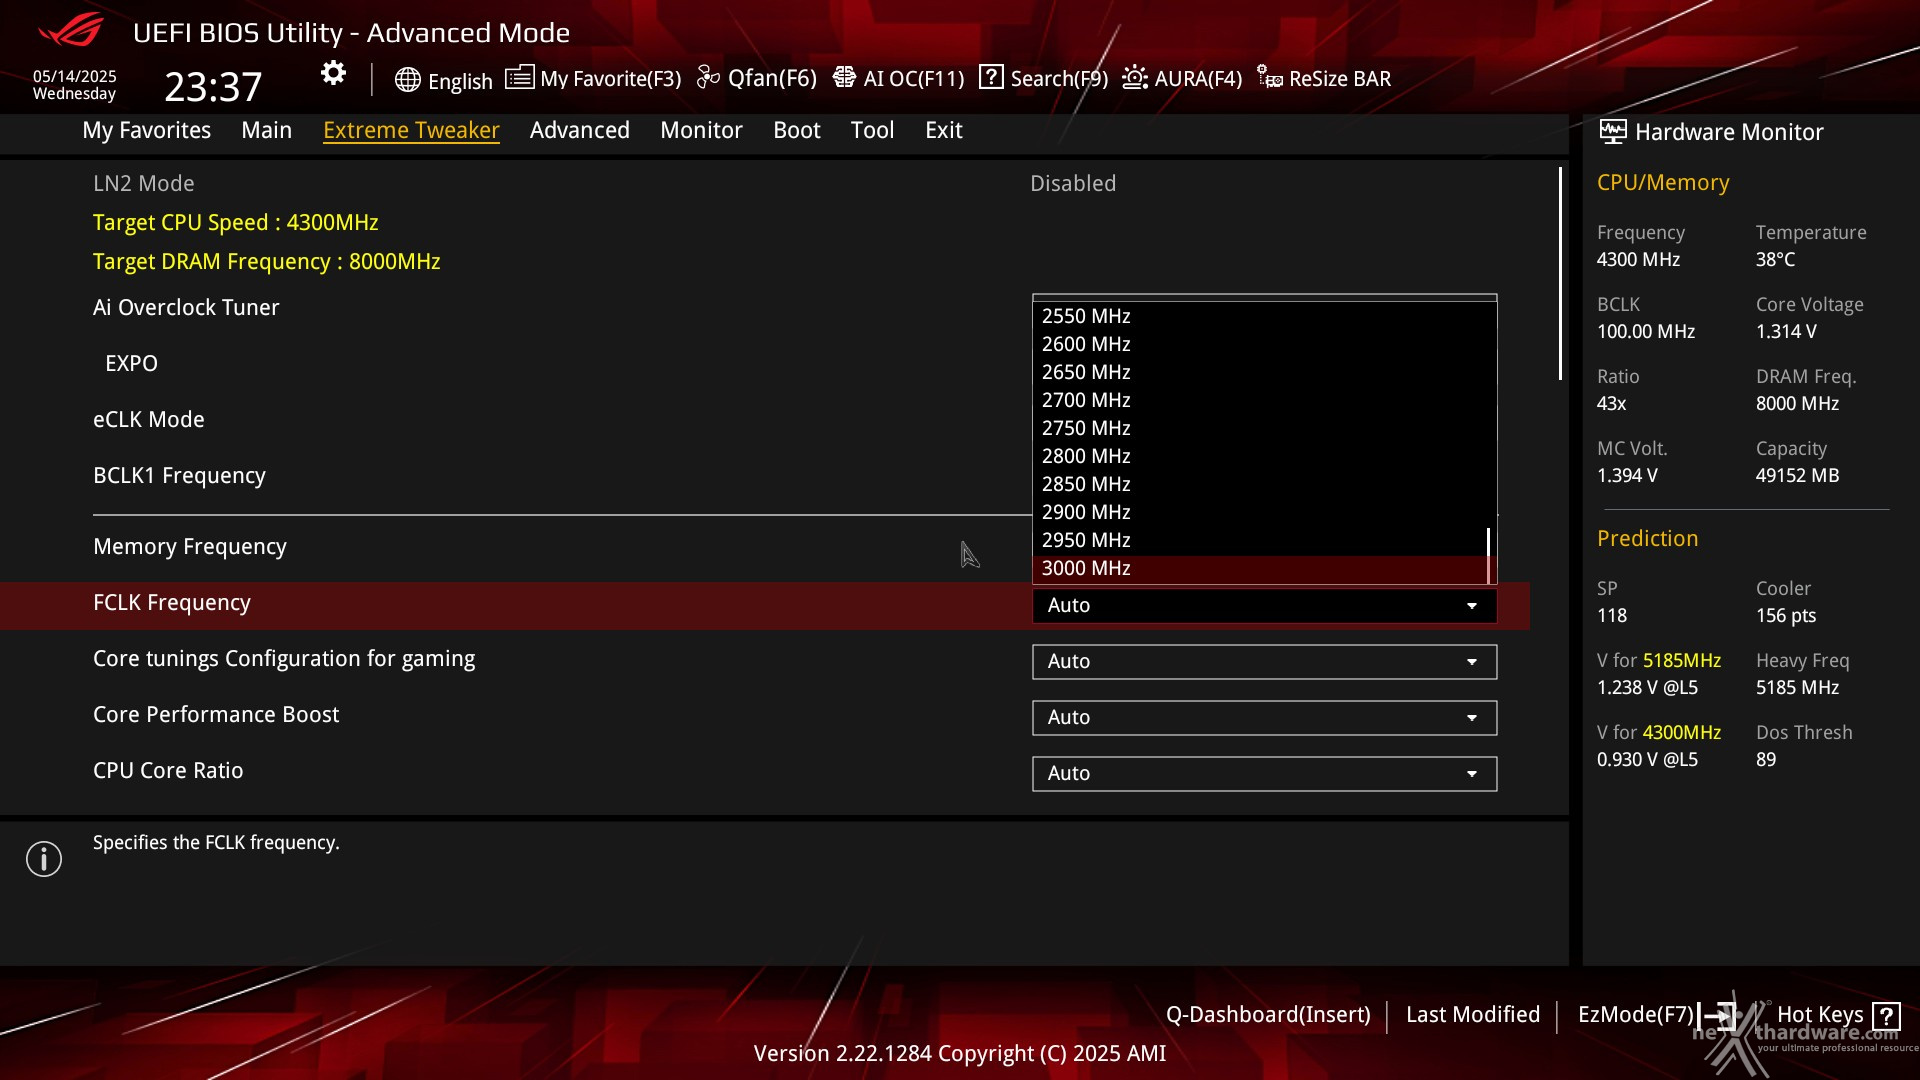Open the Tool tab
Screen dimensions: 1920x1080
(872, 130)
